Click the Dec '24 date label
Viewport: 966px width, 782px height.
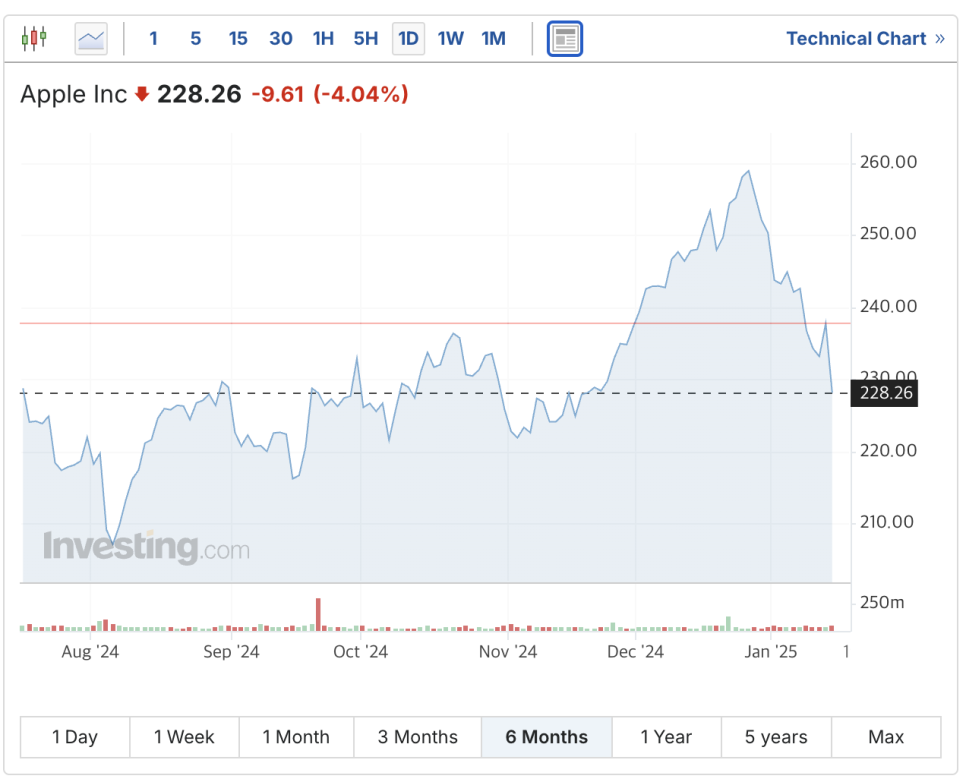click(635, 652)
